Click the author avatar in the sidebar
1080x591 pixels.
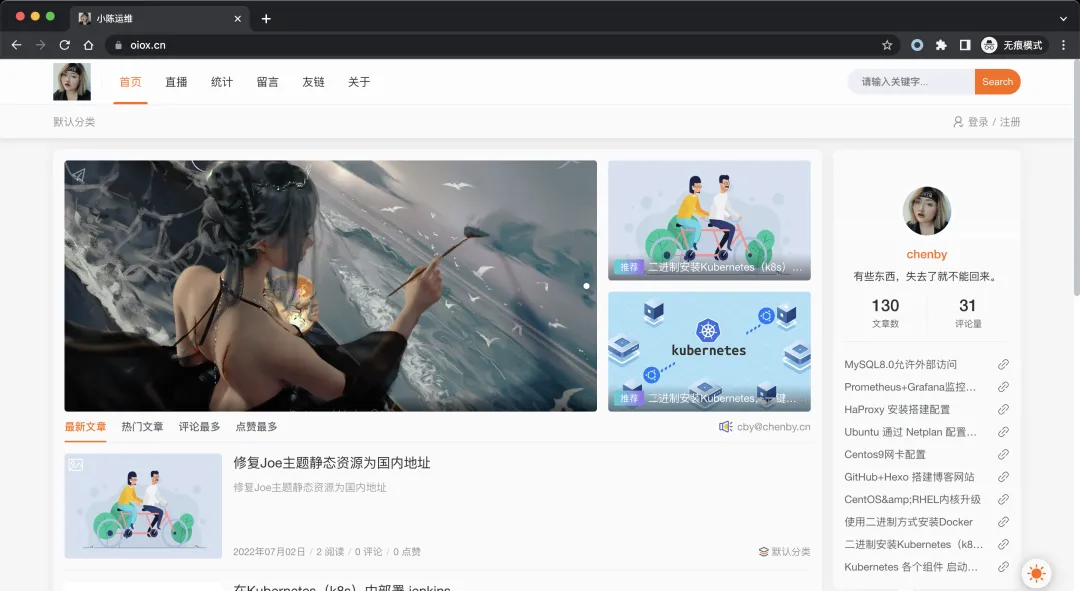pyautogui.click(x=926, y=211)
